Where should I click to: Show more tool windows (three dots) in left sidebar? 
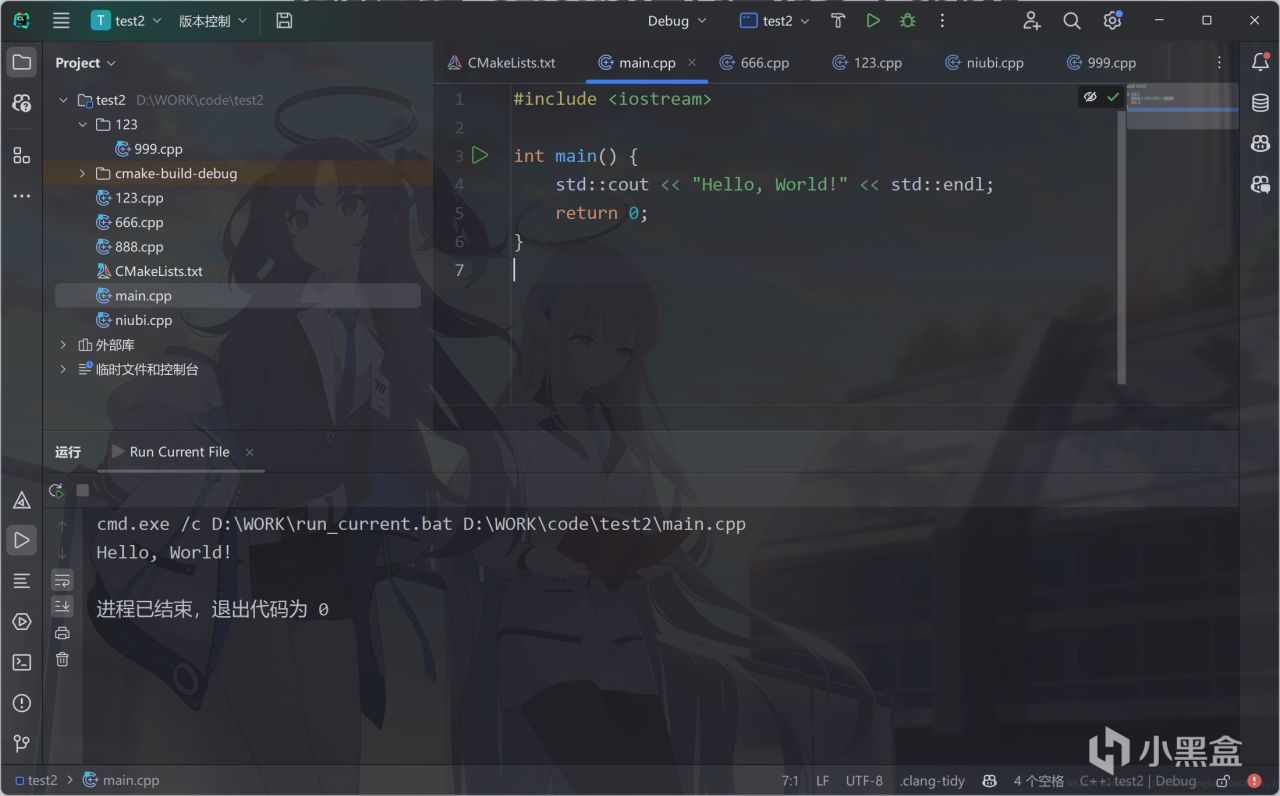point(21,196)
